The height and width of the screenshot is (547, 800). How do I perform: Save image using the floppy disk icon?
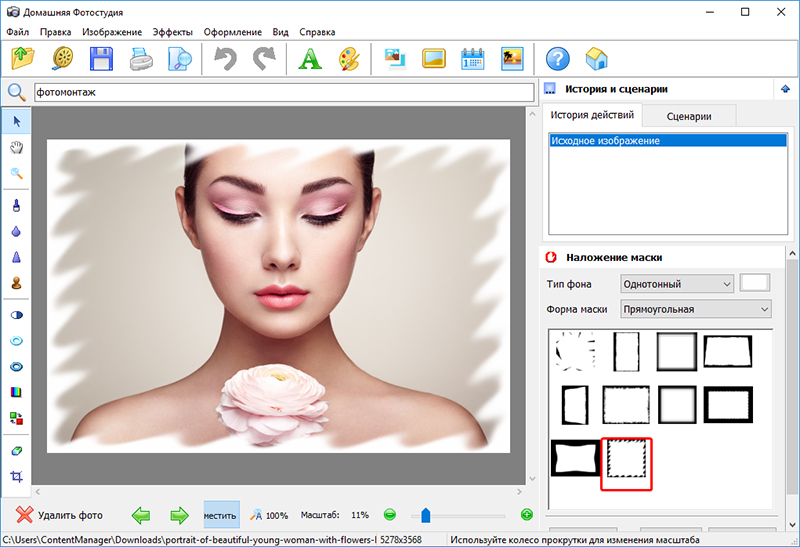(101, 59)
